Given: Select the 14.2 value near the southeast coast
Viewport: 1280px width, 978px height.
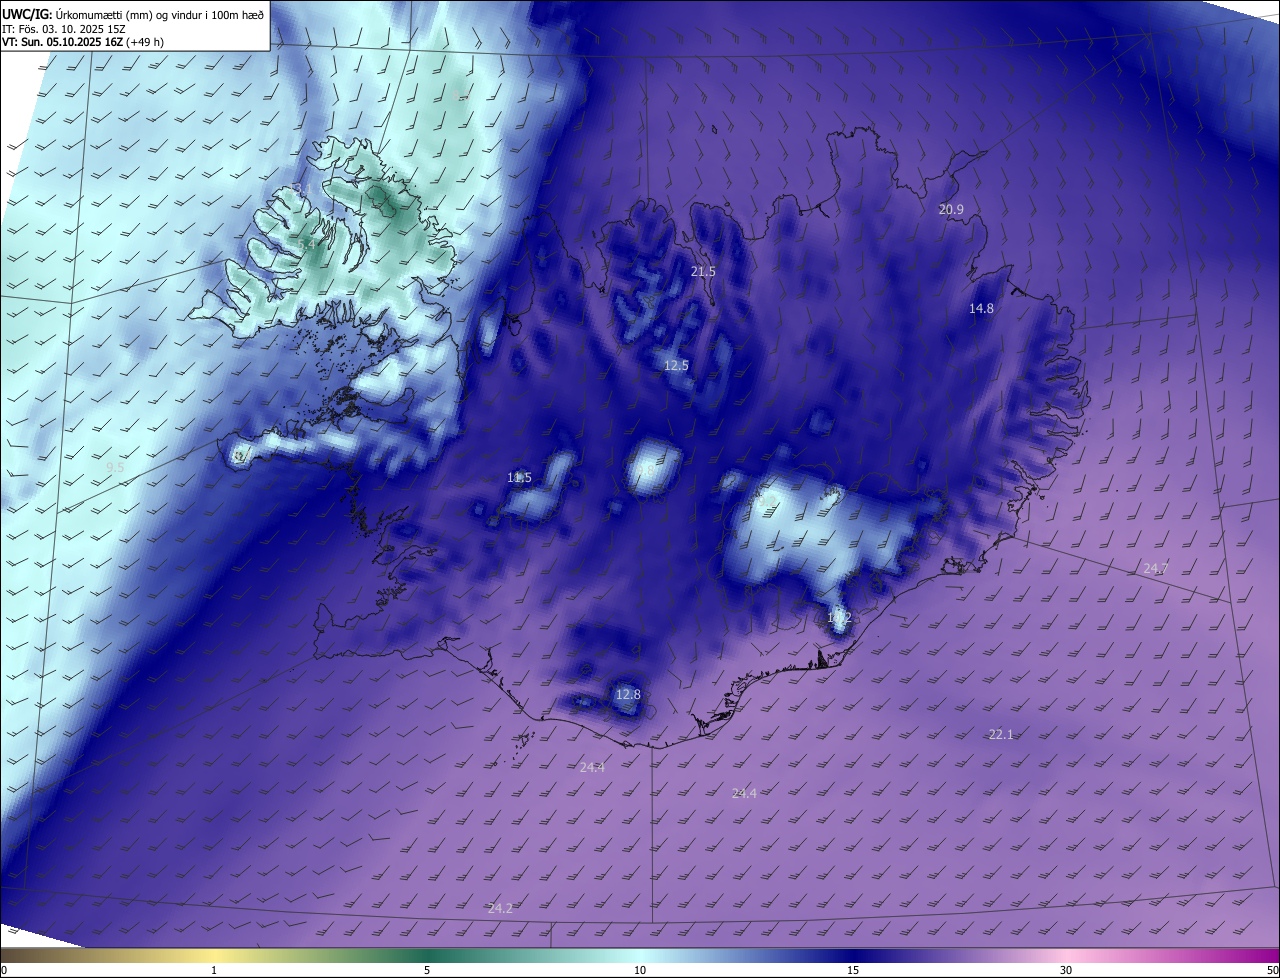Looking at the screenshot, I should pos(839,618).
